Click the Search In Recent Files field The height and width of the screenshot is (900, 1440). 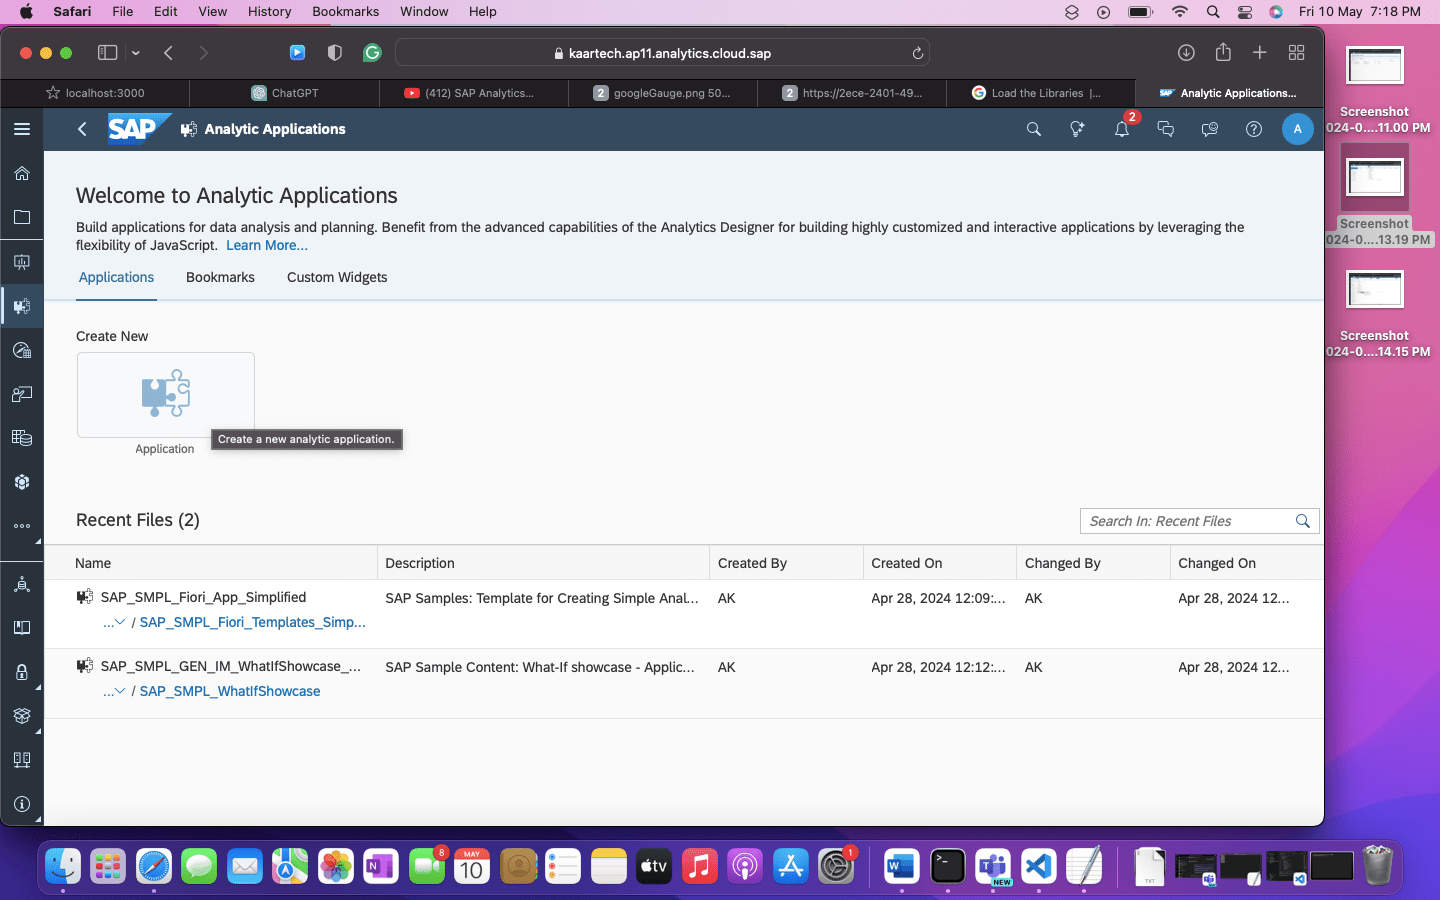click(x=1187, y=521)
